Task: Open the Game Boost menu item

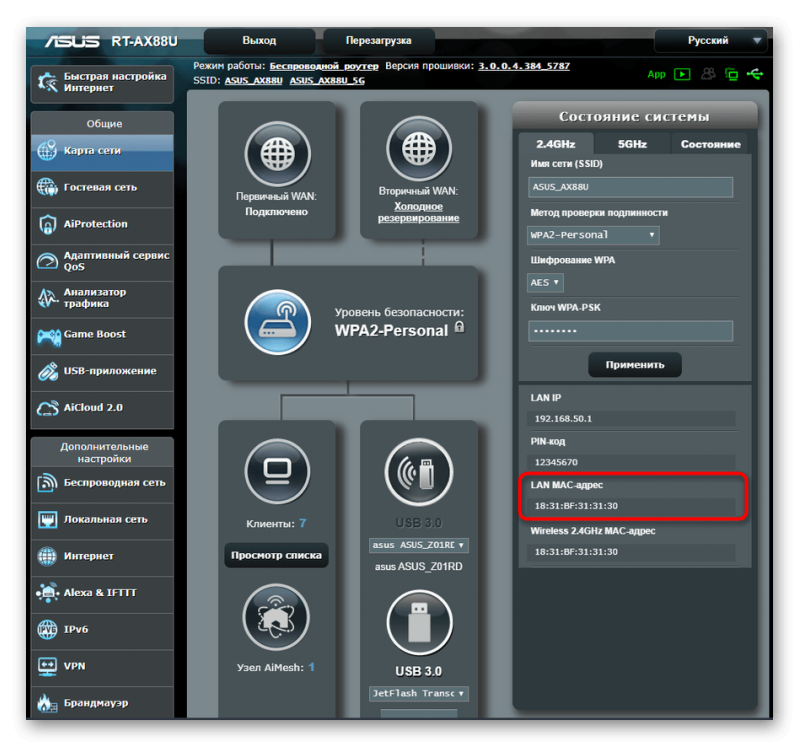Action: click(102, 336)
